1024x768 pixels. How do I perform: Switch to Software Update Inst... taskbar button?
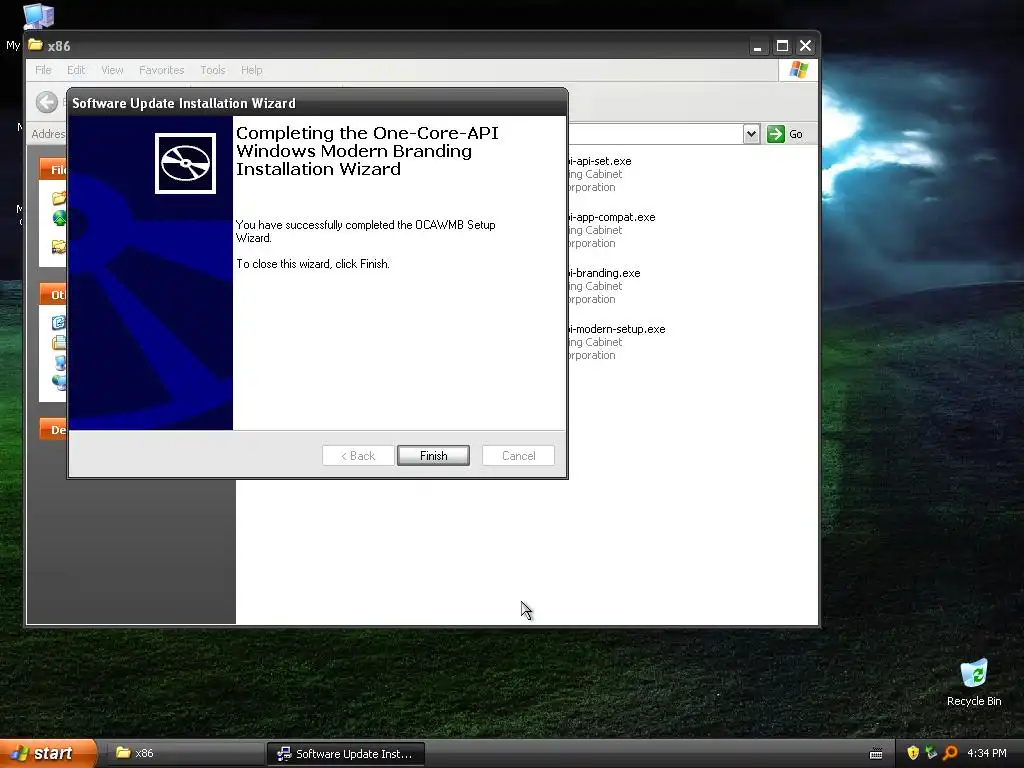point(346,753)
